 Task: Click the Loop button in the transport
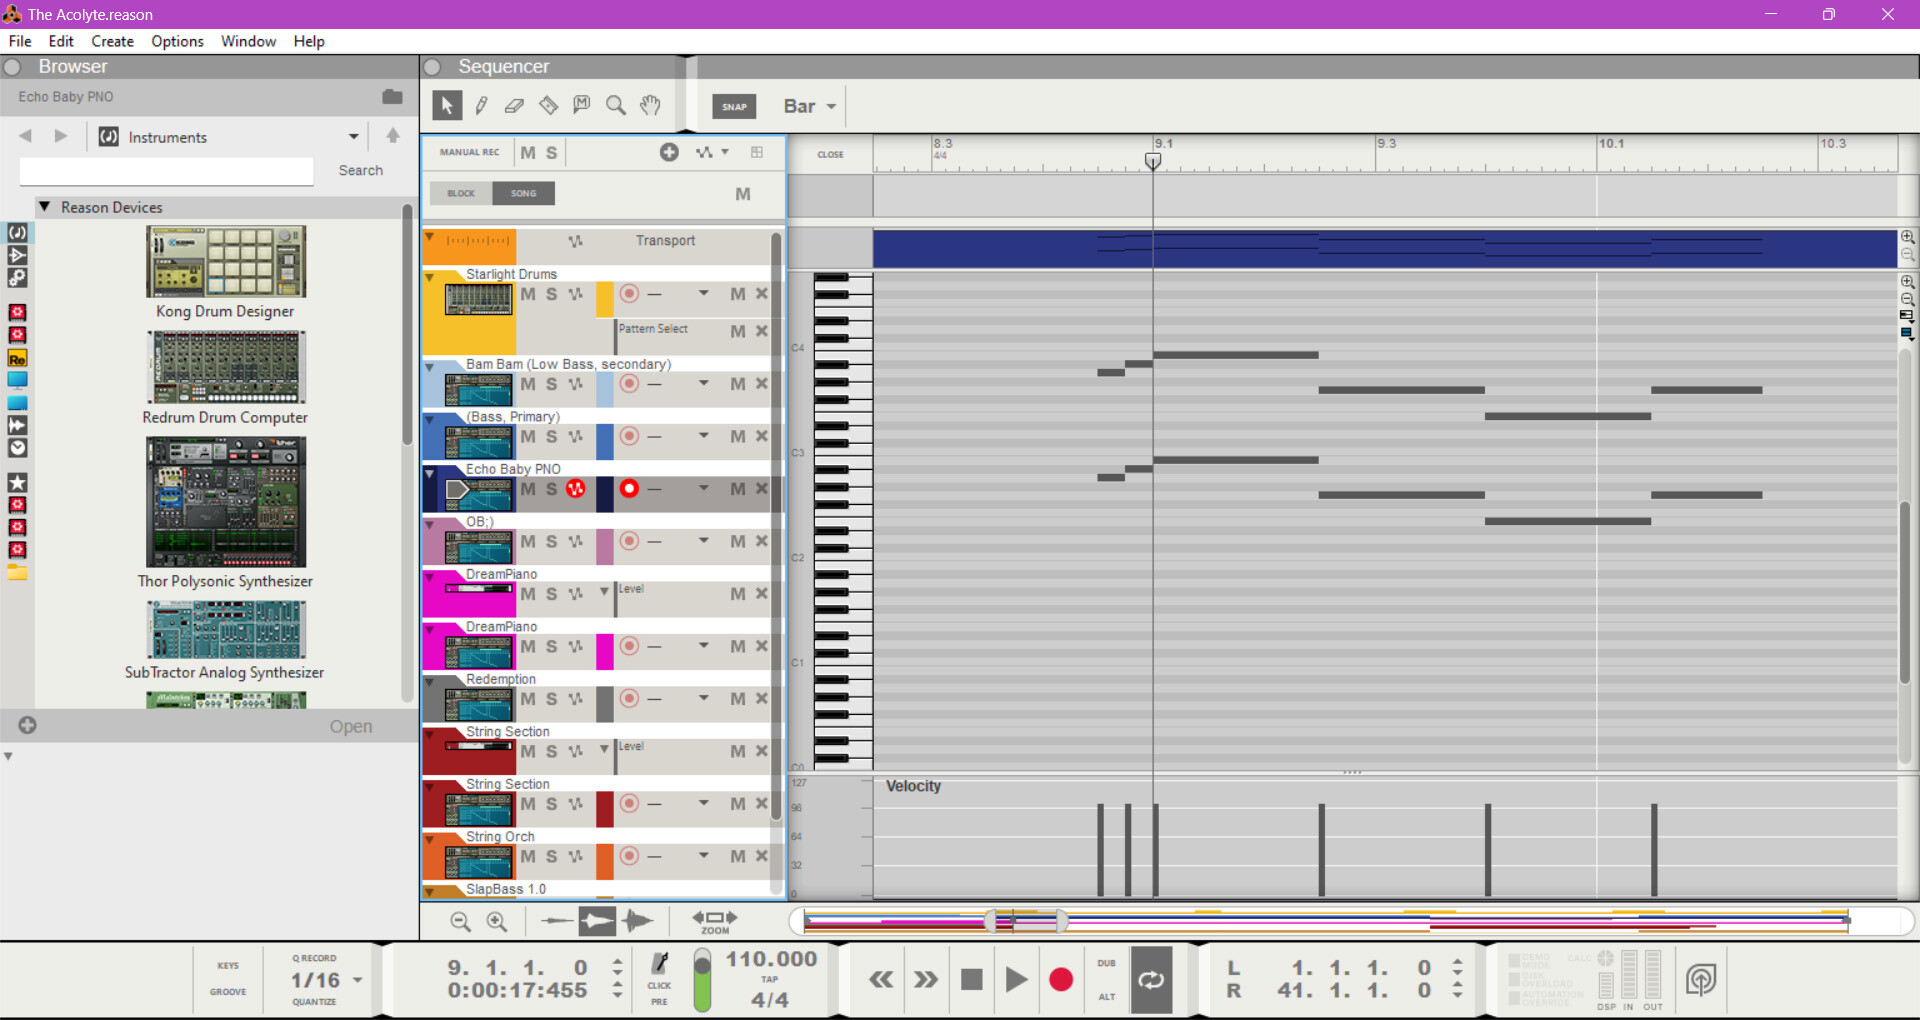click(1151, 980)
